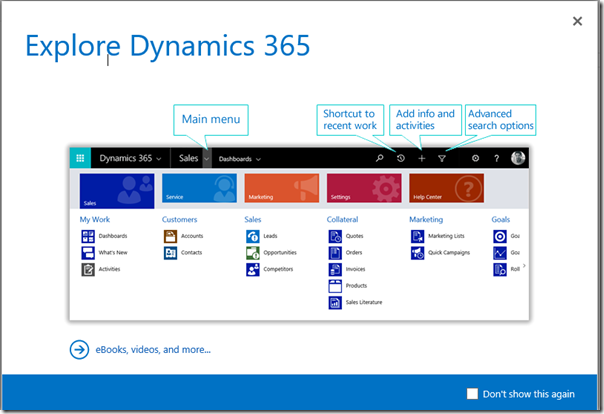
Task: Expand the Dynamics 365 dropdown chevron
Action: [159, 159]
